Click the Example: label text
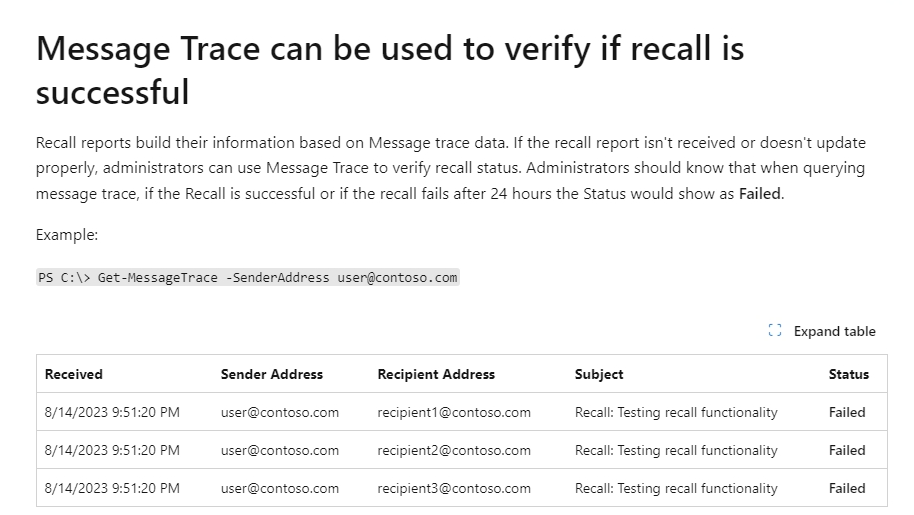Image resolution: width=914 pixels, height=515 pixels. tap(67, 235)
